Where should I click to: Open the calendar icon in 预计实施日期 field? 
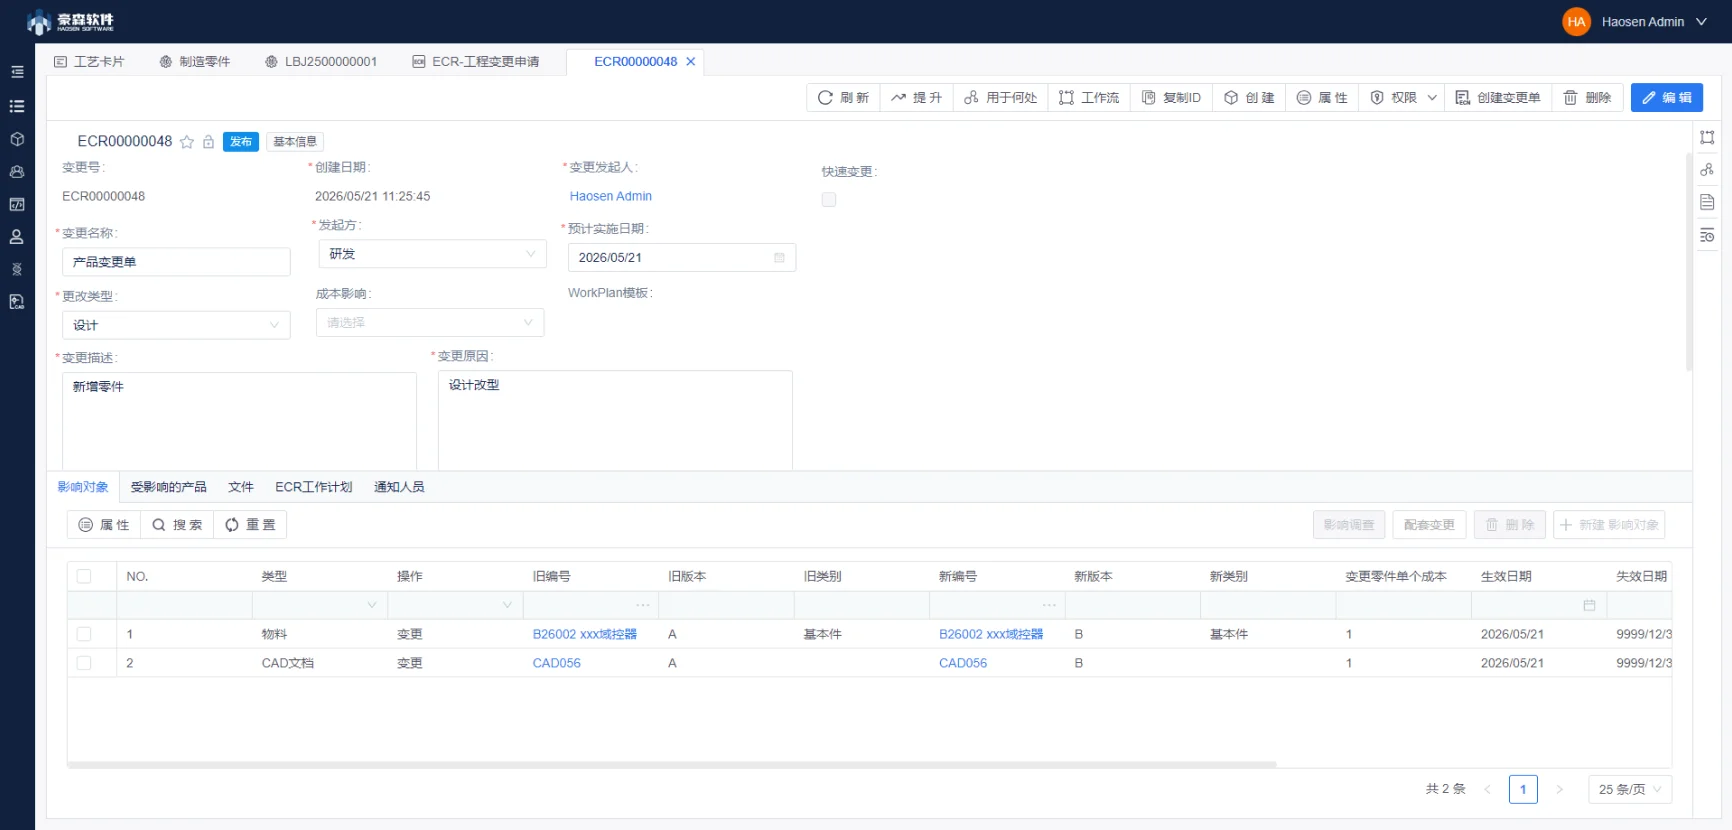click(x=780, y=258)
